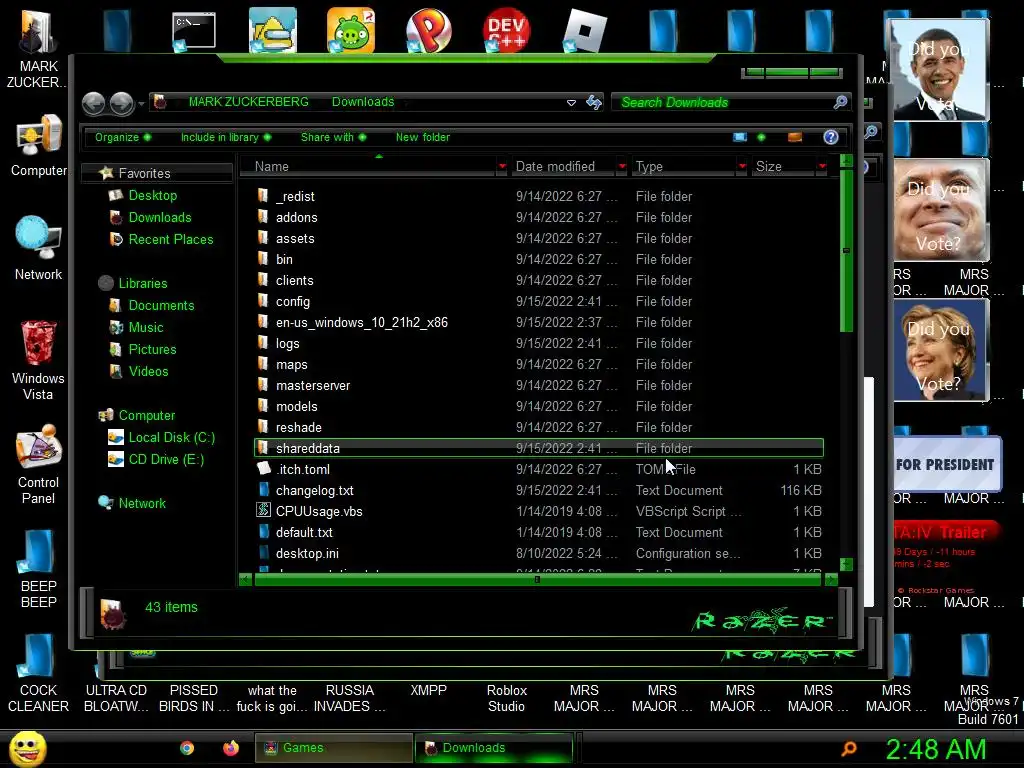The width and height of the screenshot is (1024, 768).
Task: Click the scroll right arrow of file list
Action: 831,579
